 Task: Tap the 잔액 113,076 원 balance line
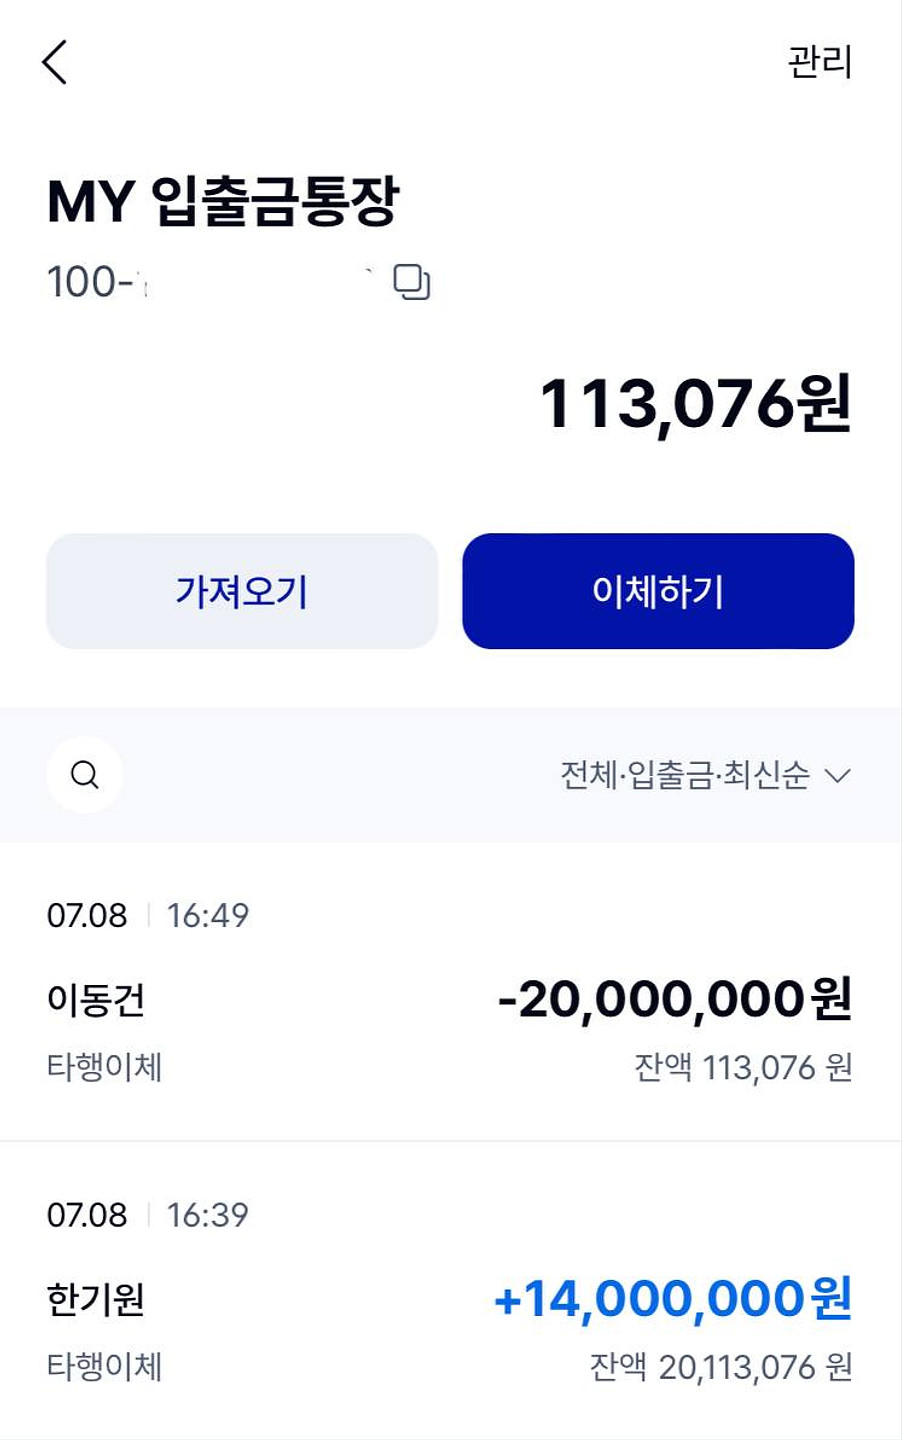(x=743, y=1068)
